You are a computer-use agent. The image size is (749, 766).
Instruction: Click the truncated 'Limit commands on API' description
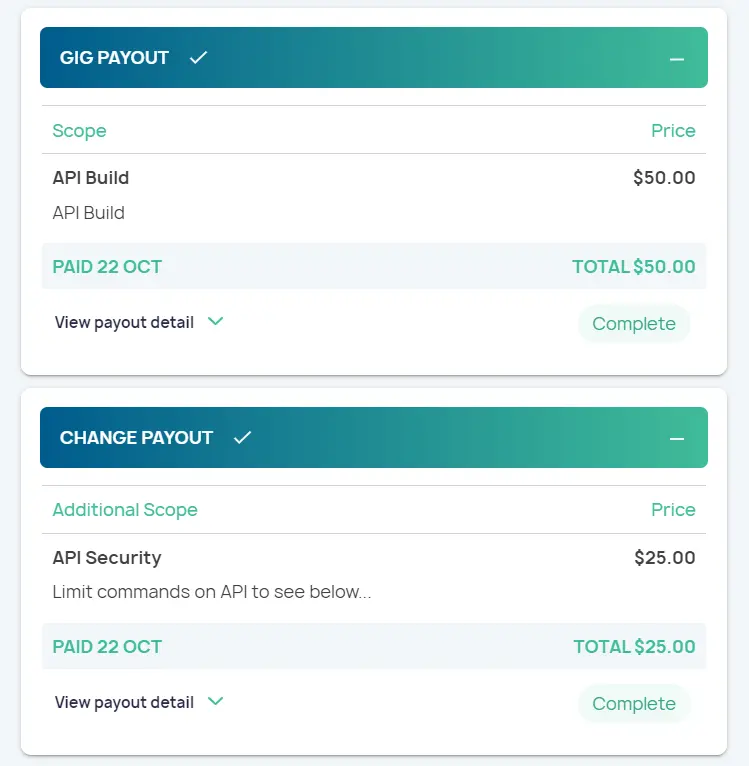tap(212, 592)
